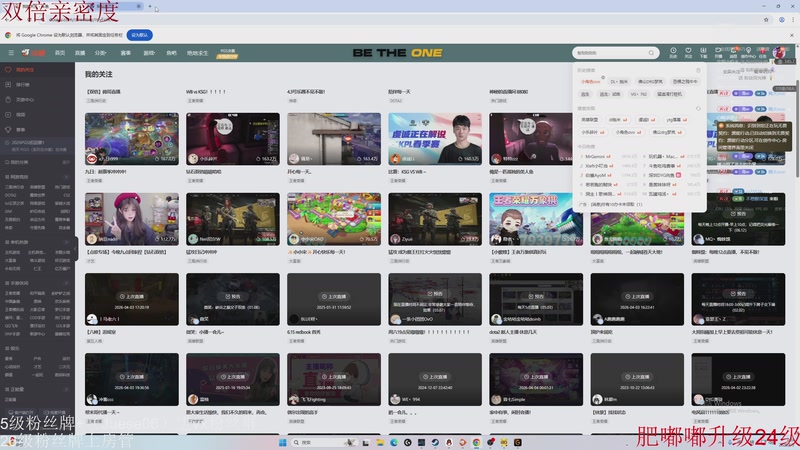
Task: Open the thumbnail of girl in red beret
Action: point(132,219)
